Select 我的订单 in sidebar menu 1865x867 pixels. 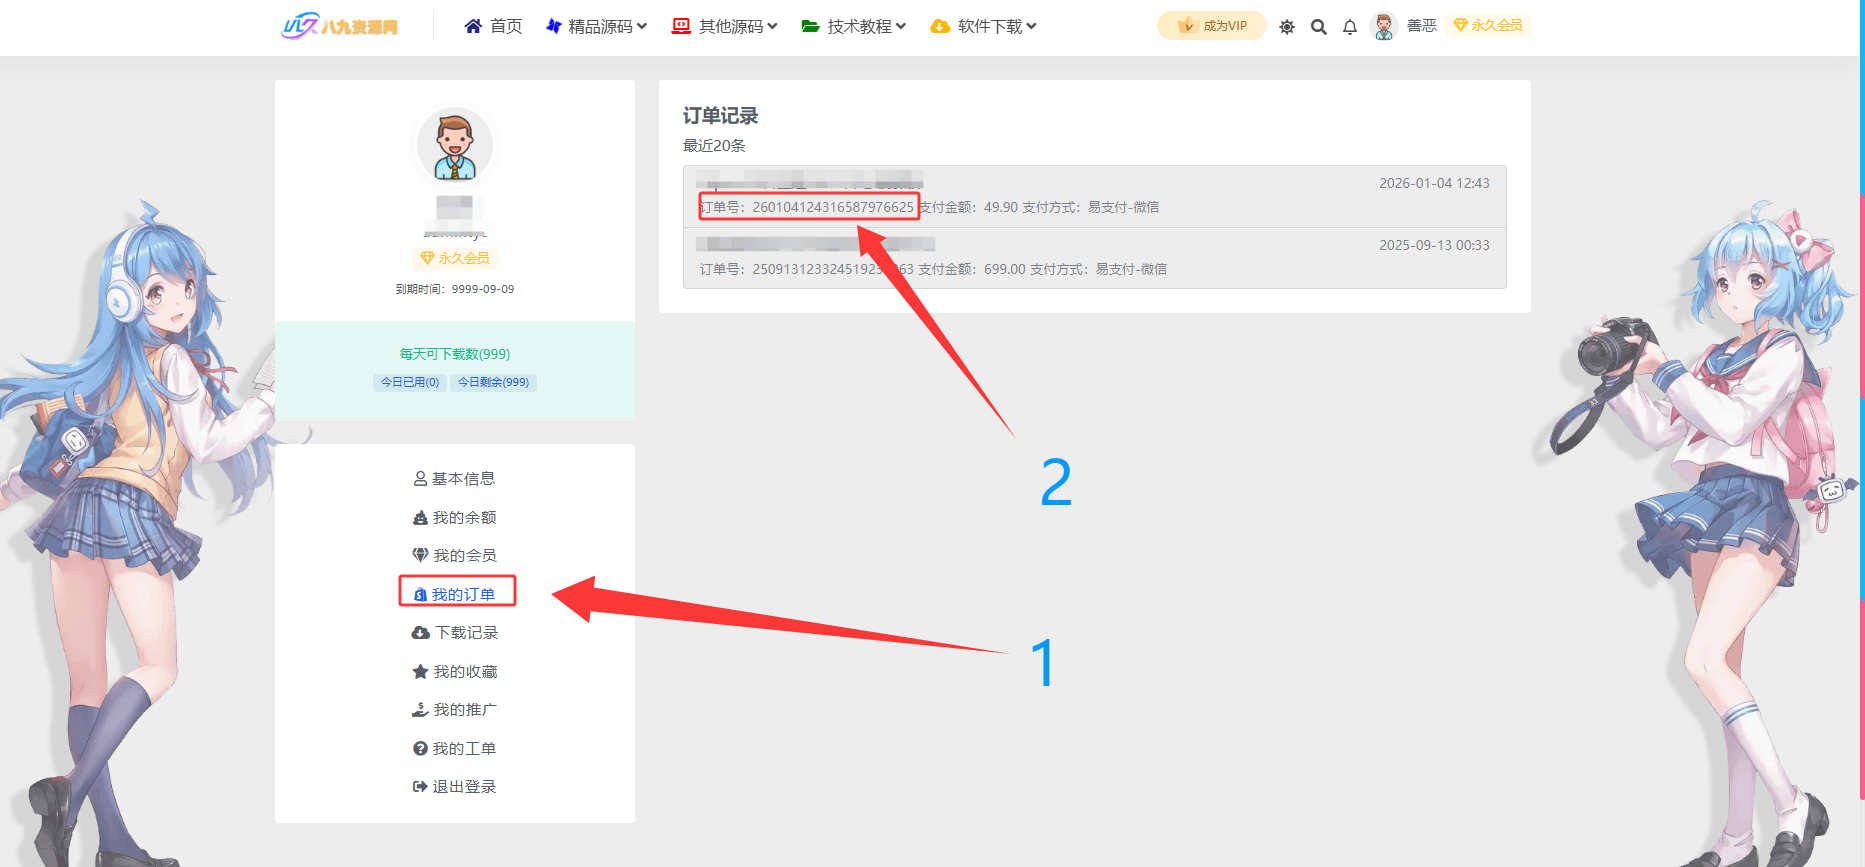[456, 595]
